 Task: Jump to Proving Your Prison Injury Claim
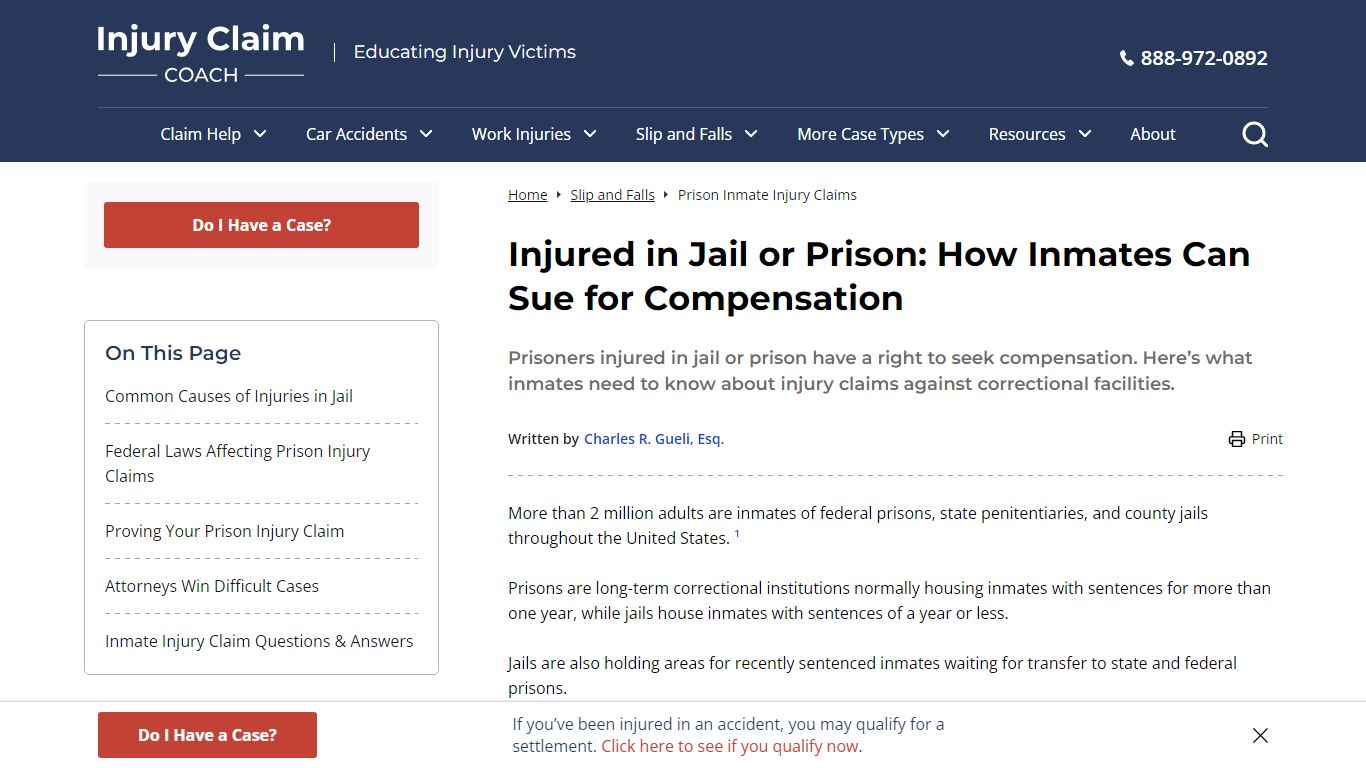[x=225, y=531]
